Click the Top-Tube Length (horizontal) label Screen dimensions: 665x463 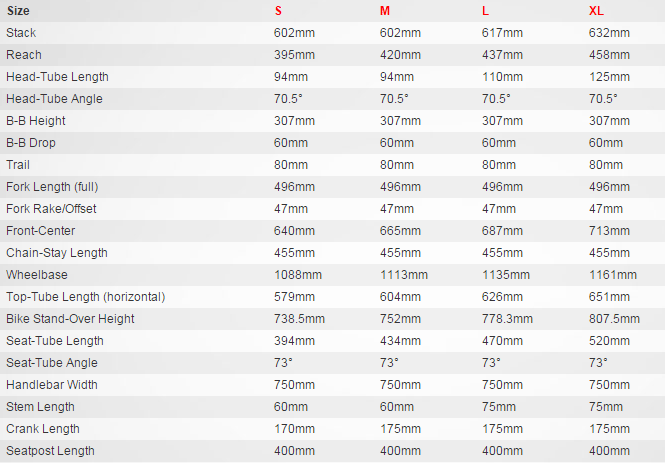click(86, 297)
